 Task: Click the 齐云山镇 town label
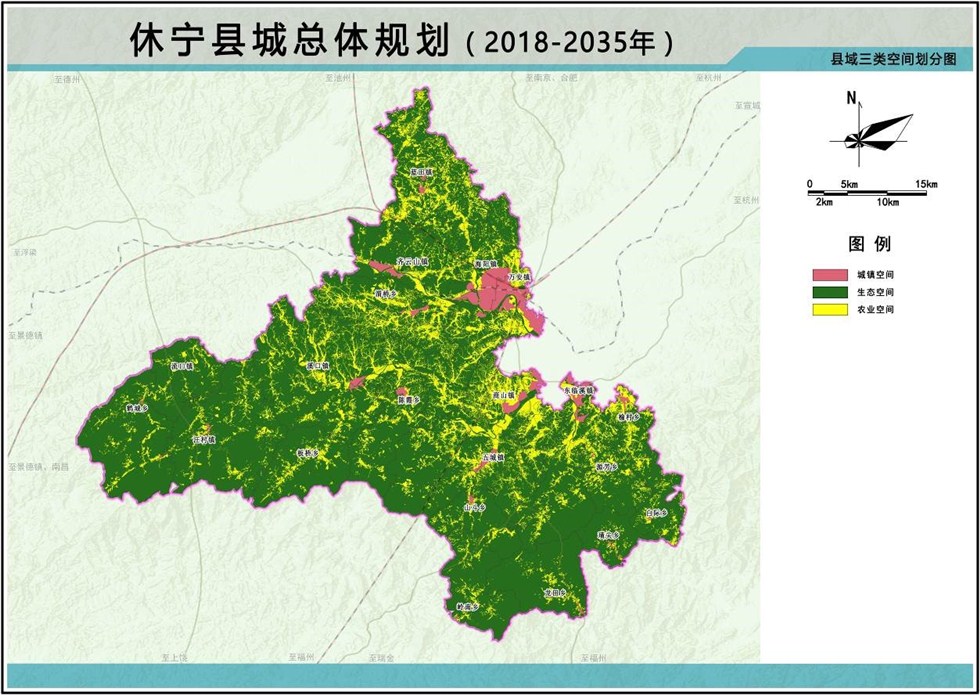click(x=412, y=260)
